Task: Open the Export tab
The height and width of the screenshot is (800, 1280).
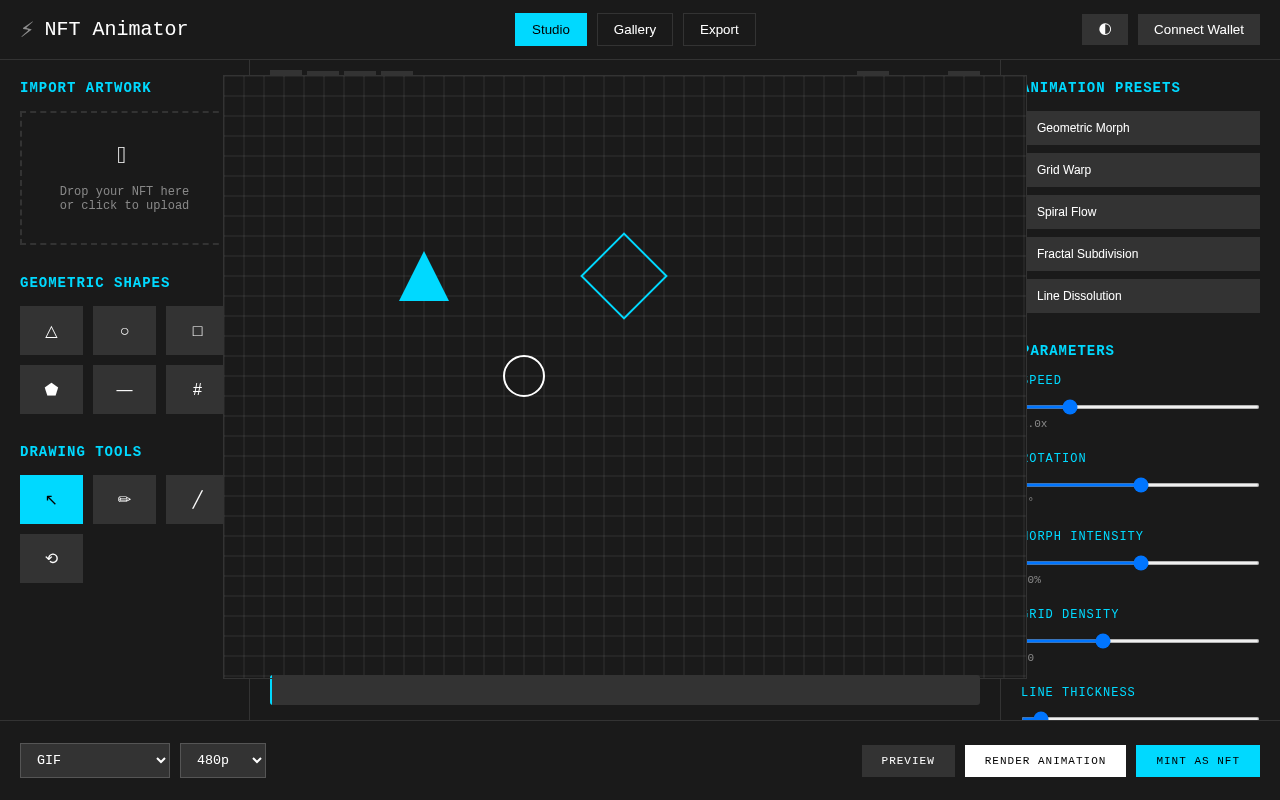Action: (x=719, y=29)
